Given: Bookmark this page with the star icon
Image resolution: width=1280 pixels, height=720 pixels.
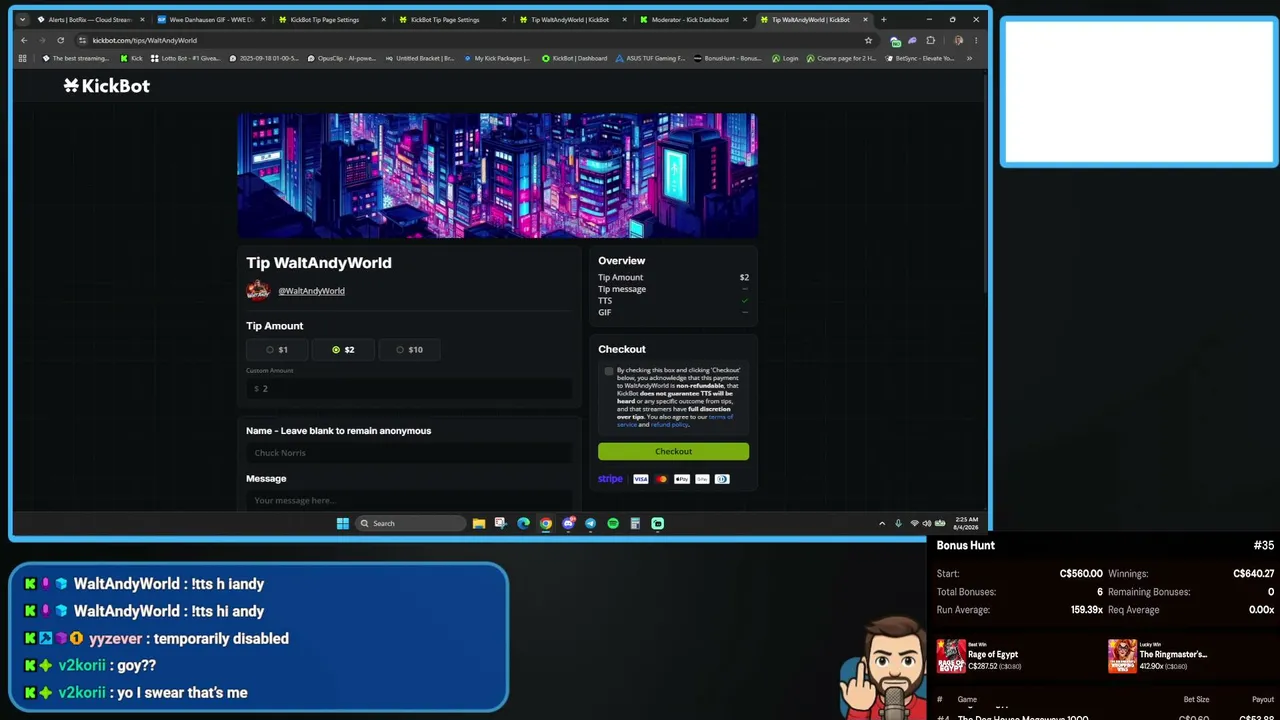Looking at the screenshot, I should tap(868, 40).
